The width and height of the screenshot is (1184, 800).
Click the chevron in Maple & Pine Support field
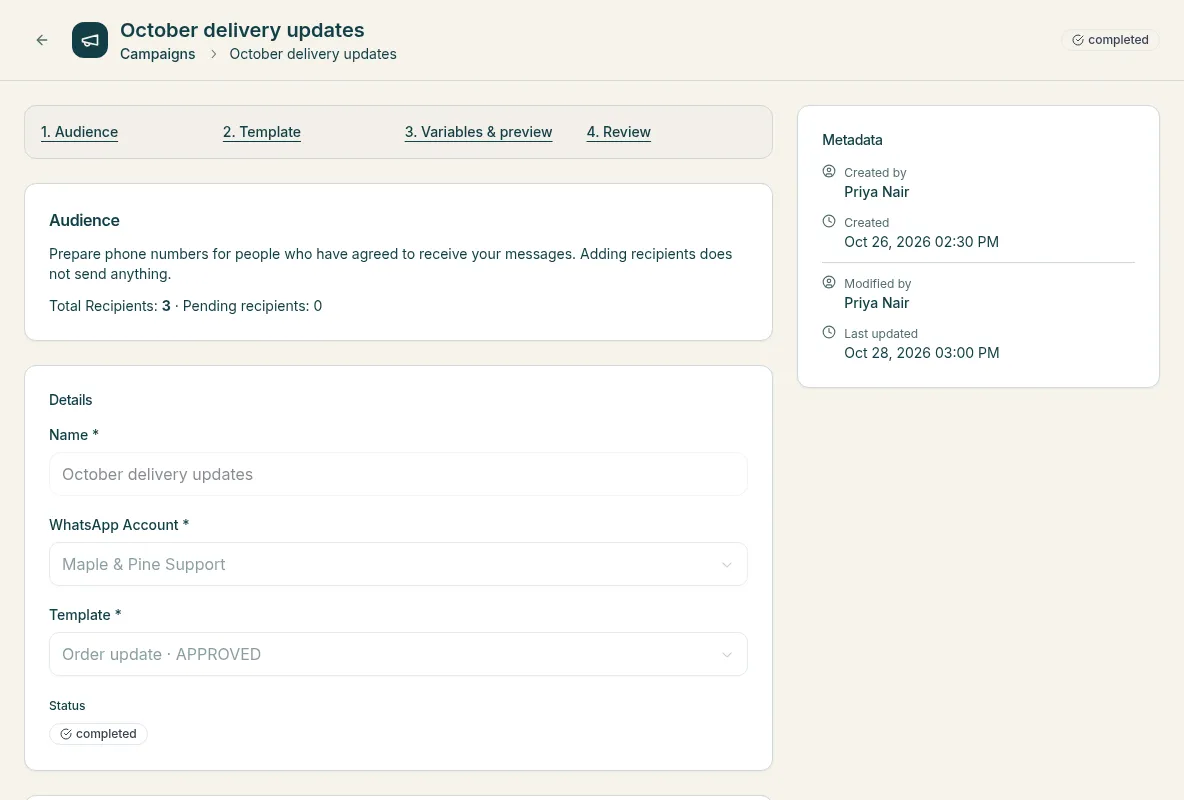pyautogui.click(x=726, y=564)
